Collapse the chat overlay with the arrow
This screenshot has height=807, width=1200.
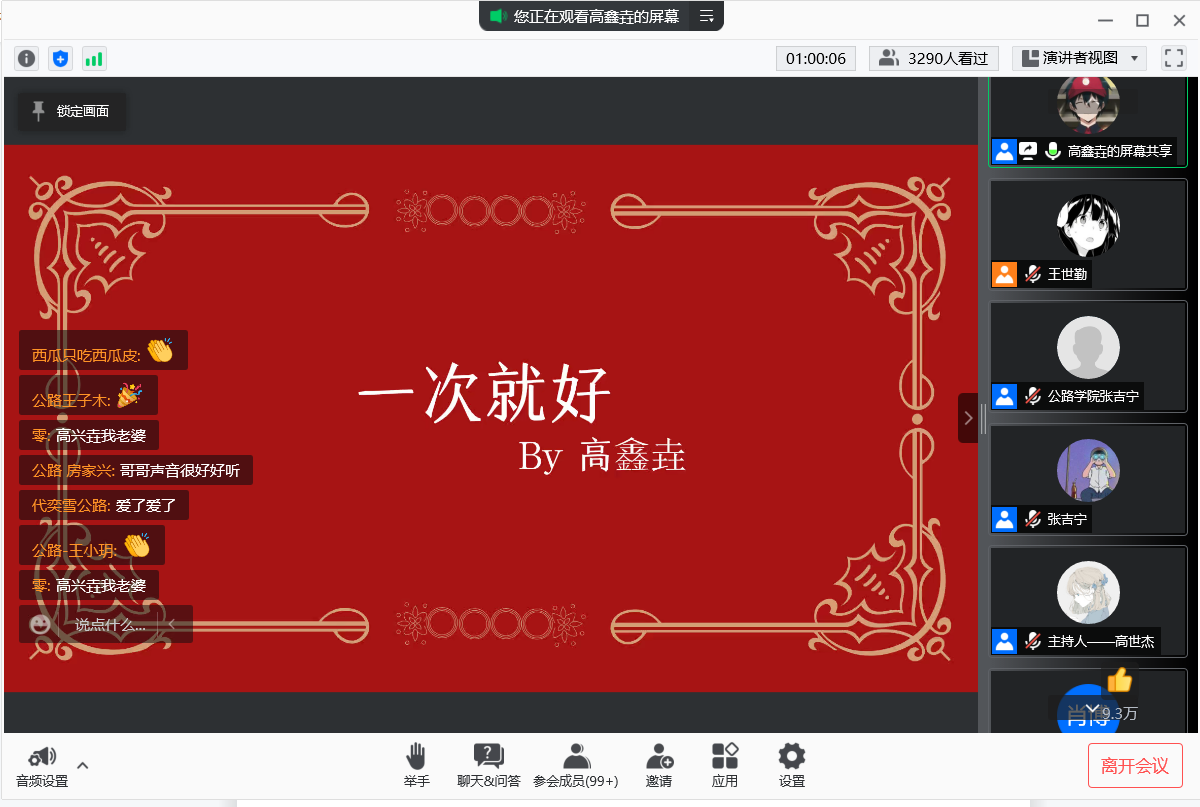coord(173,624)
